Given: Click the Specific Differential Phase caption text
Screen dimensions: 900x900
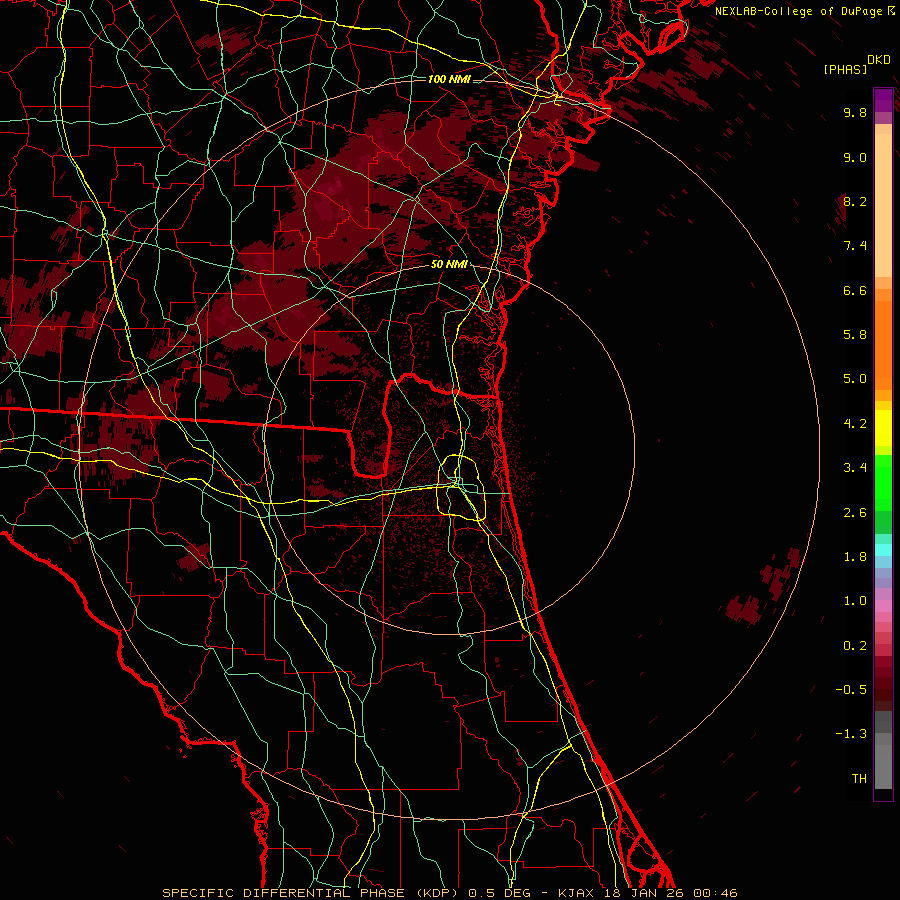Looking at the screenshot, I should [x=449, y=893].
